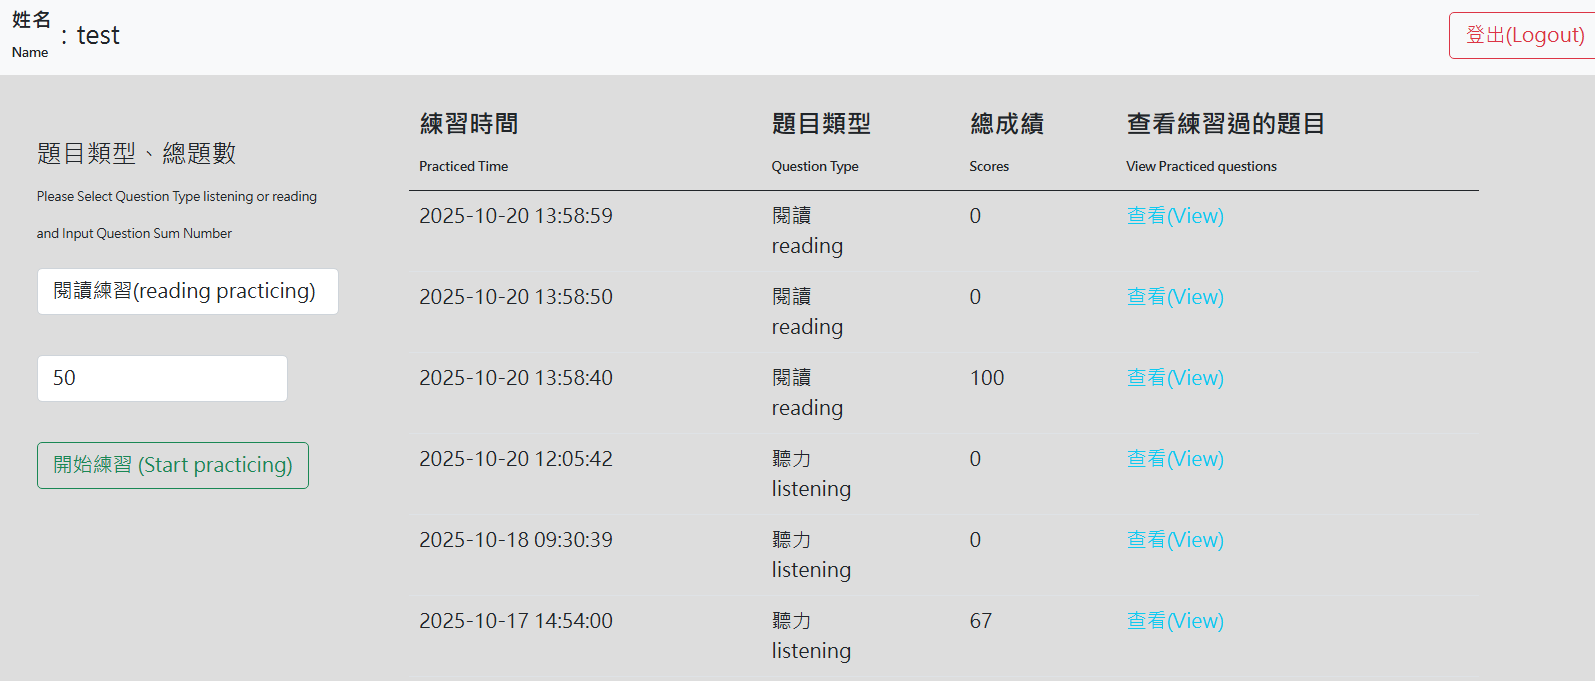View questions from the 2025-10-17 session

(1175, 621)
